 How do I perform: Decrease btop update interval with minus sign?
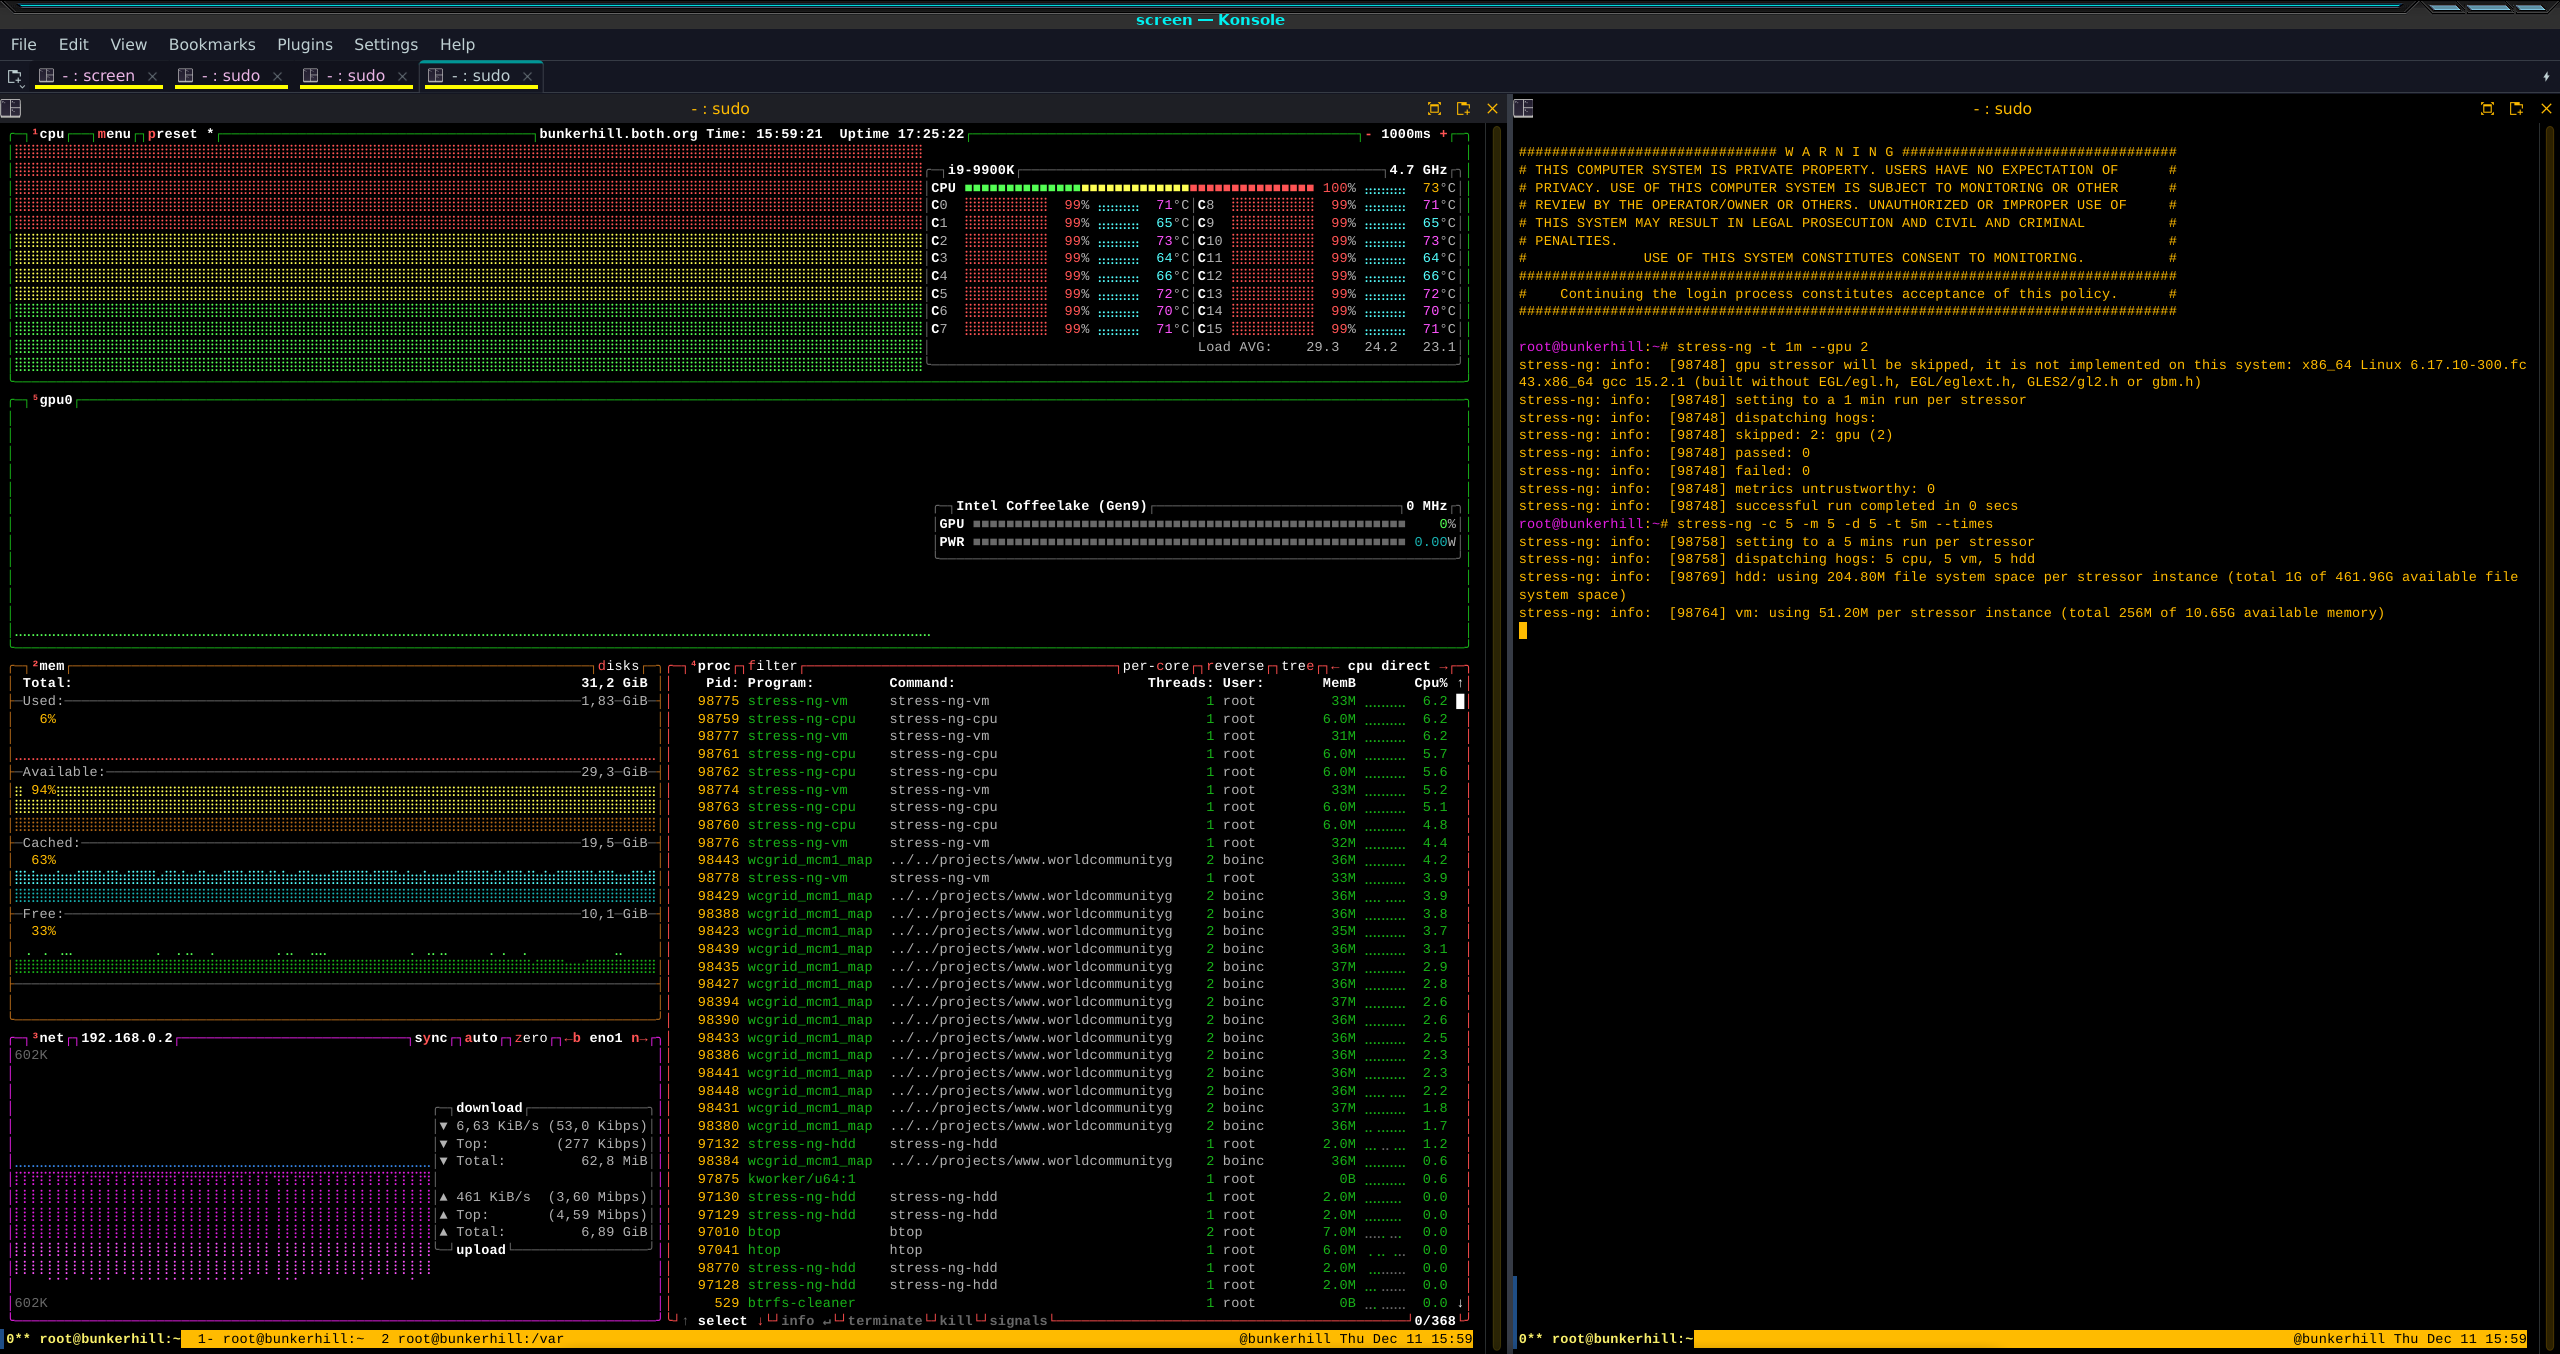point(1368,134)
